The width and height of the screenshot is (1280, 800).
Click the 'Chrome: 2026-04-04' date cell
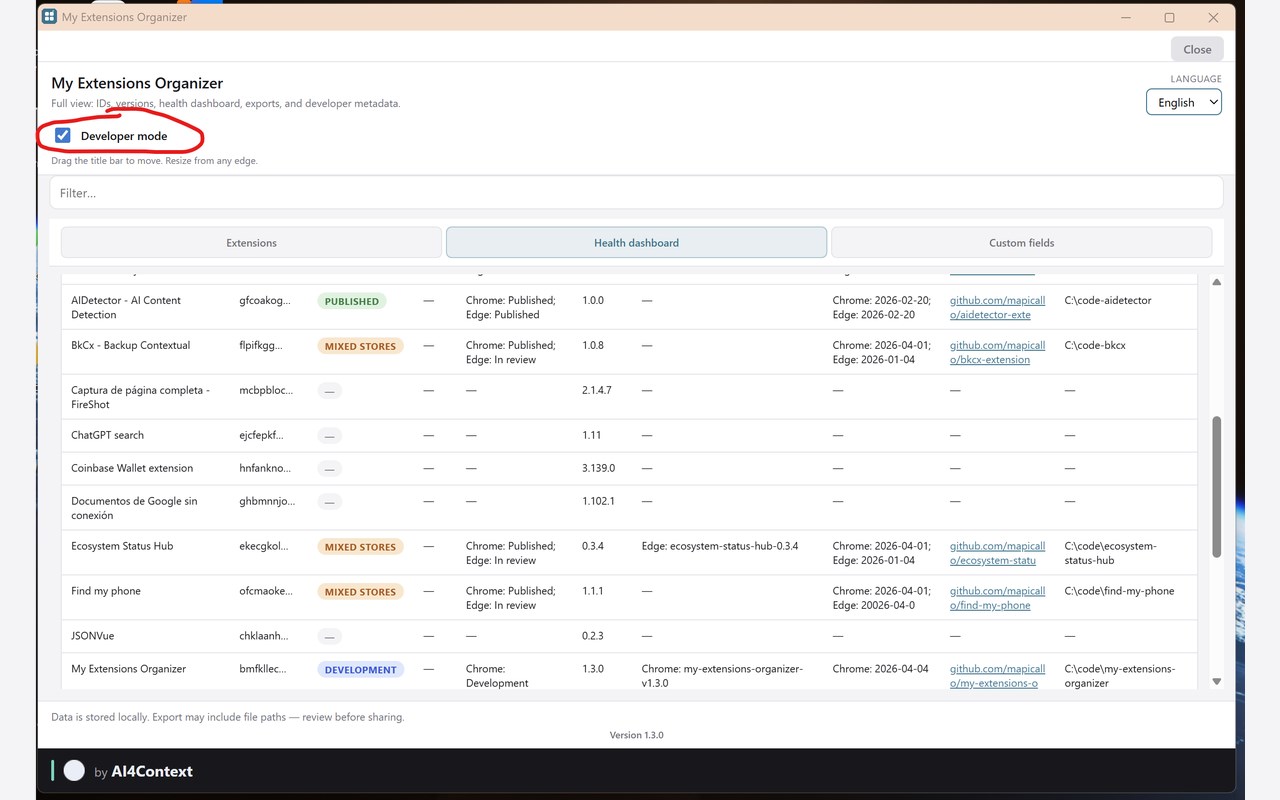880,669
